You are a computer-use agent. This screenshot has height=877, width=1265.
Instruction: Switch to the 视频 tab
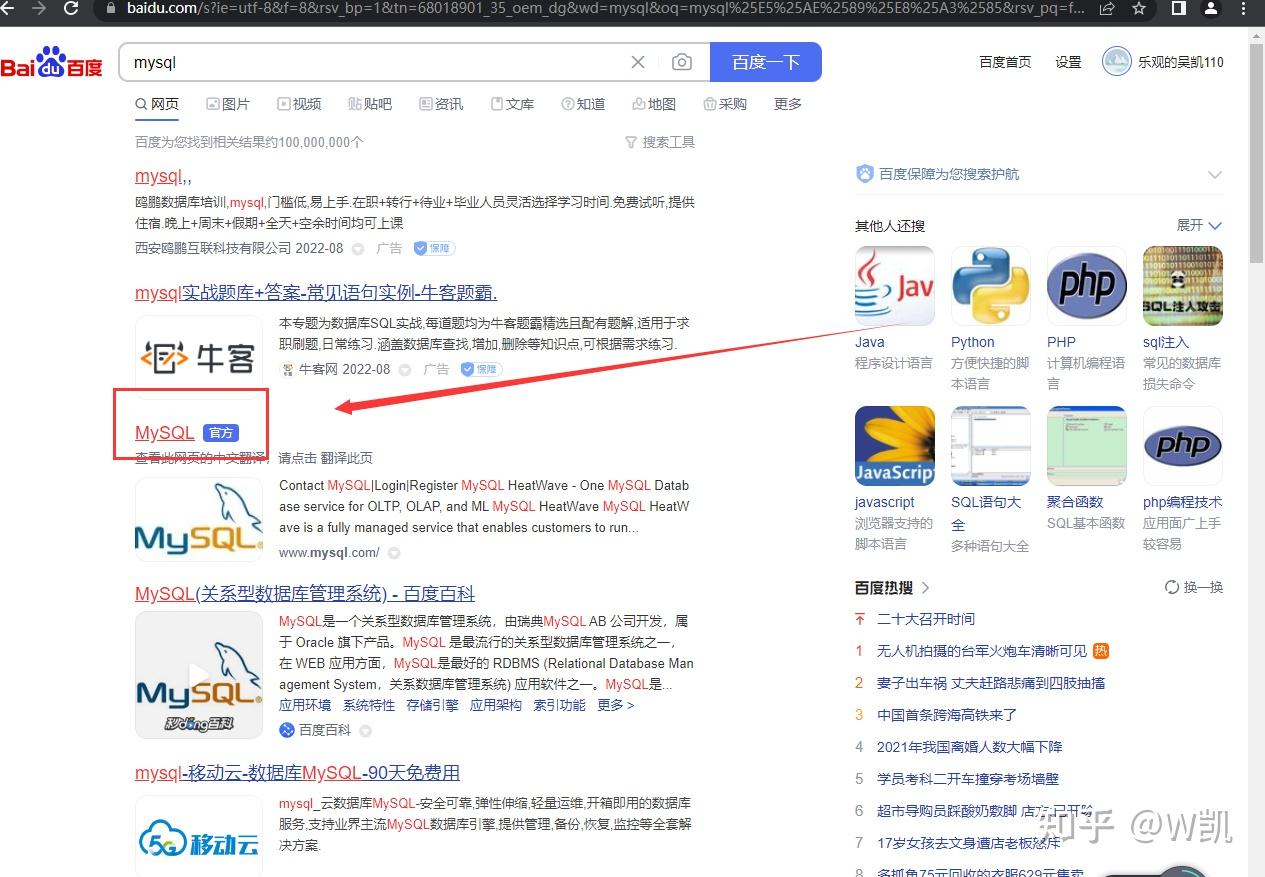(299, 104)
